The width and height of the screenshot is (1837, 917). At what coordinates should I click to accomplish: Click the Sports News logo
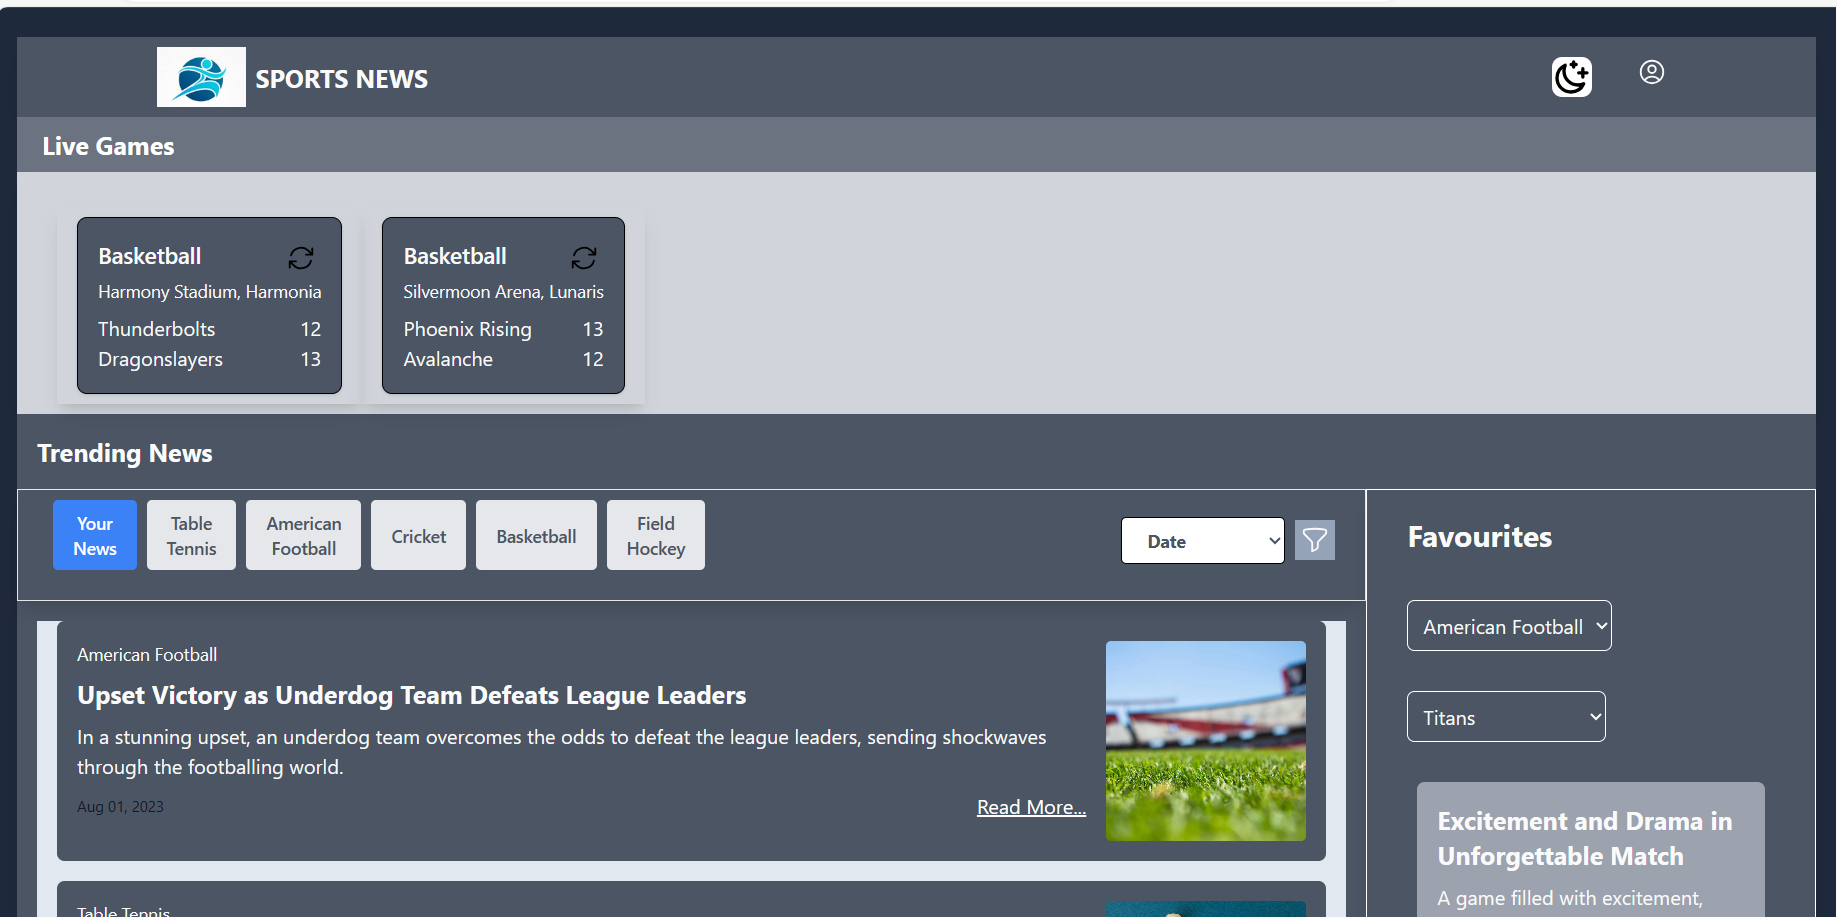pyautogui.click(x=200, y=76)
